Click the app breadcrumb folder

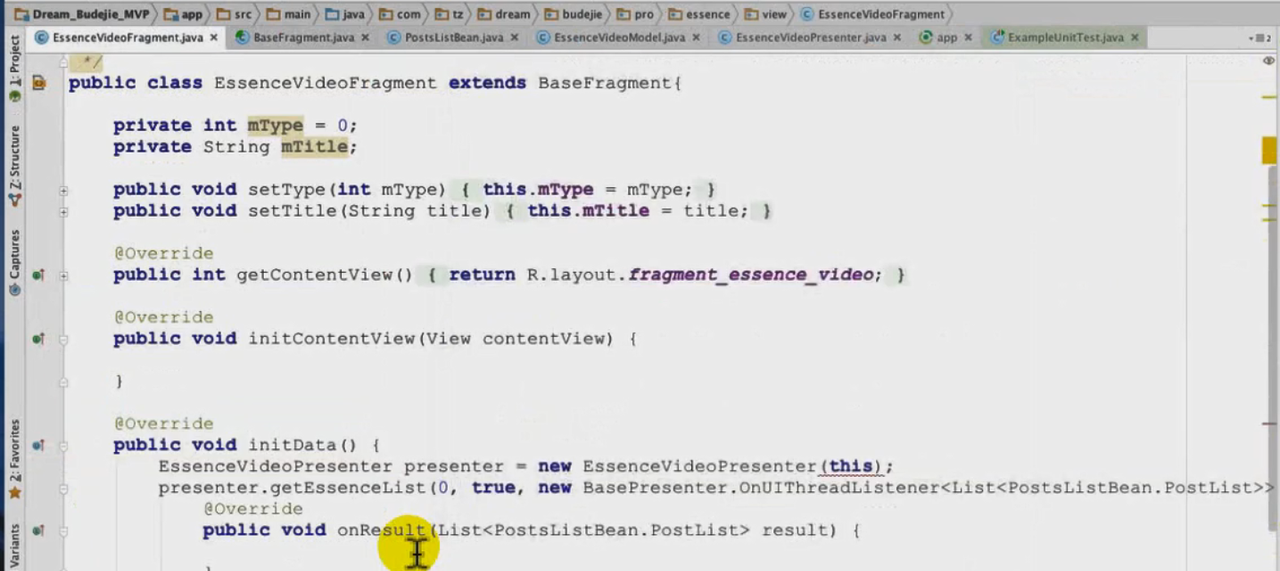[182, 14]
